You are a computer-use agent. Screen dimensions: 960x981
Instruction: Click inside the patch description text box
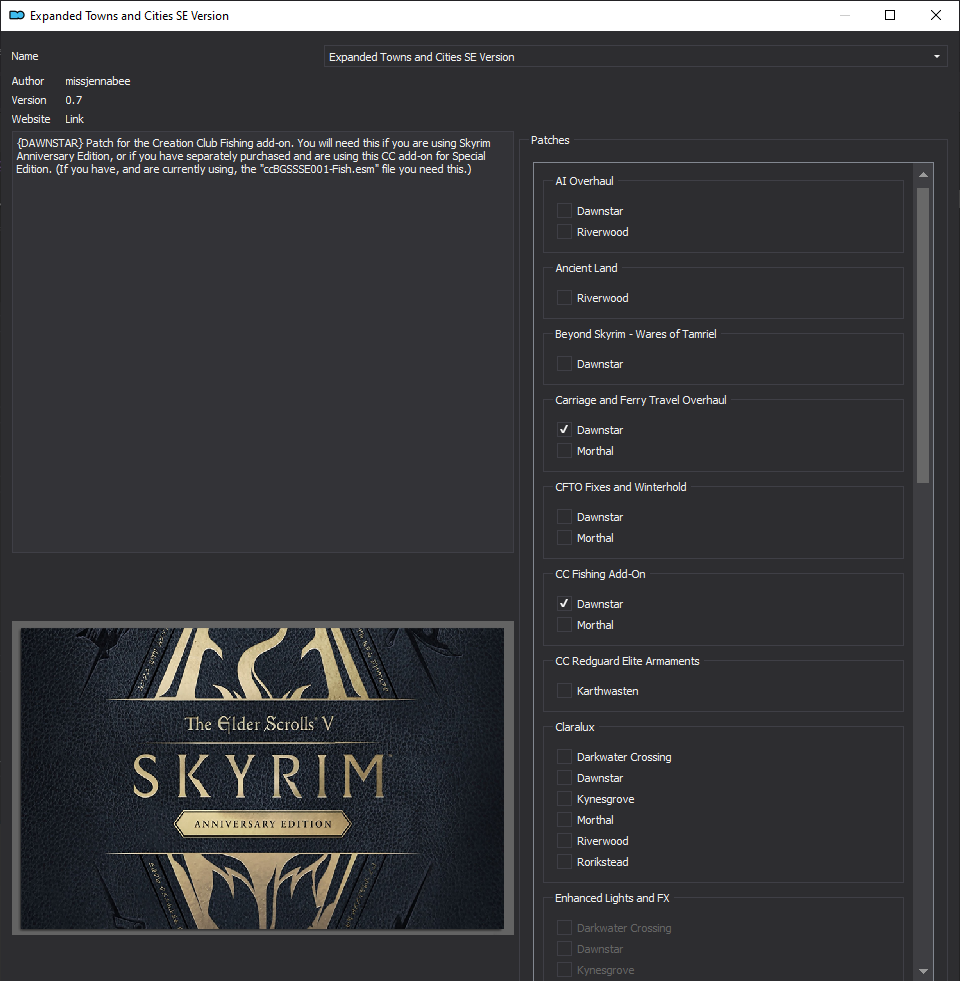pyautogui.click(x=263, y=342)
